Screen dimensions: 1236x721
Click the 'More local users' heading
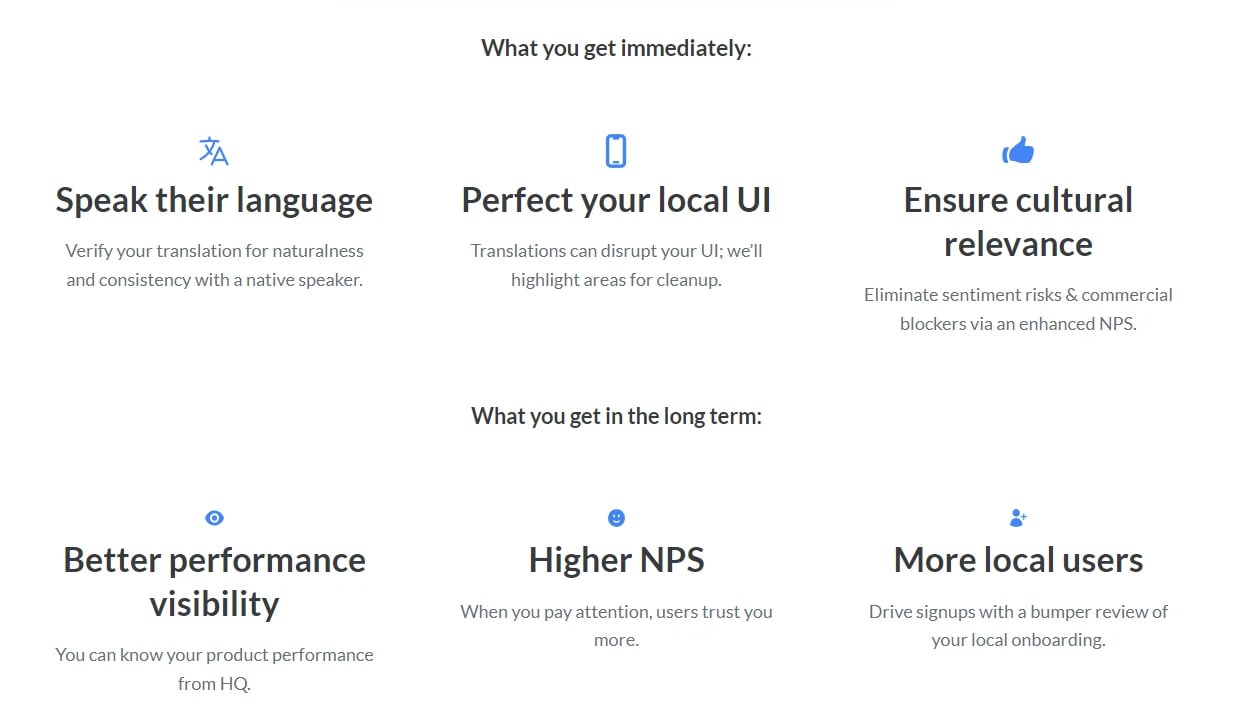[1018, 560]
